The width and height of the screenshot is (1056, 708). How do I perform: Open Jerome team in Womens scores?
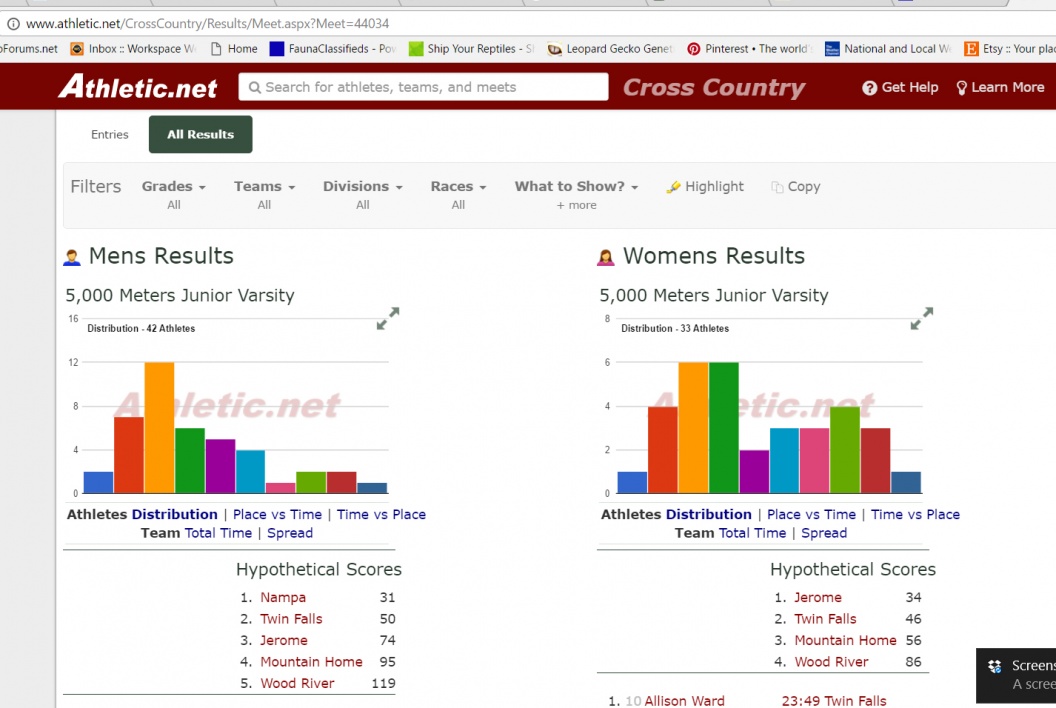[818, 598]
